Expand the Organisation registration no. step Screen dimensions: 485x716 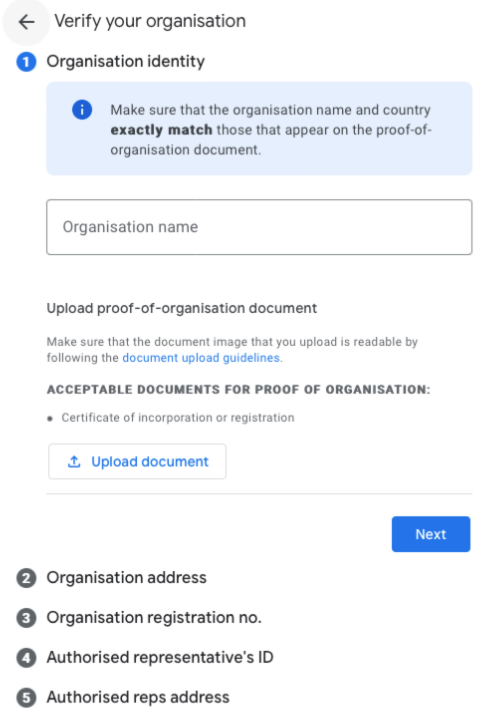tap(154, 617)
